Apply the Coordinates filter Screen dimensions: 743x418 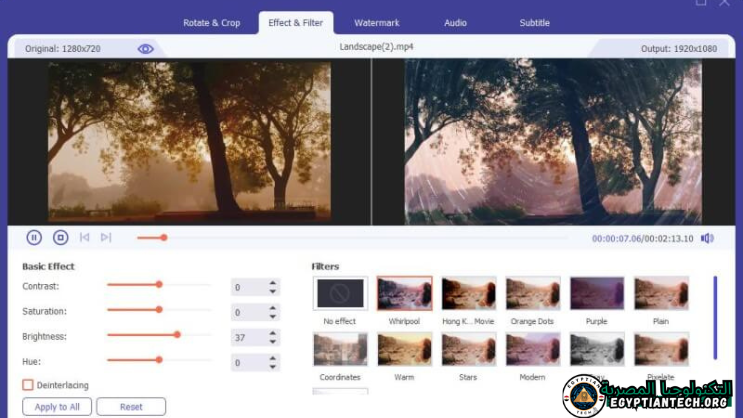point(340,349)
